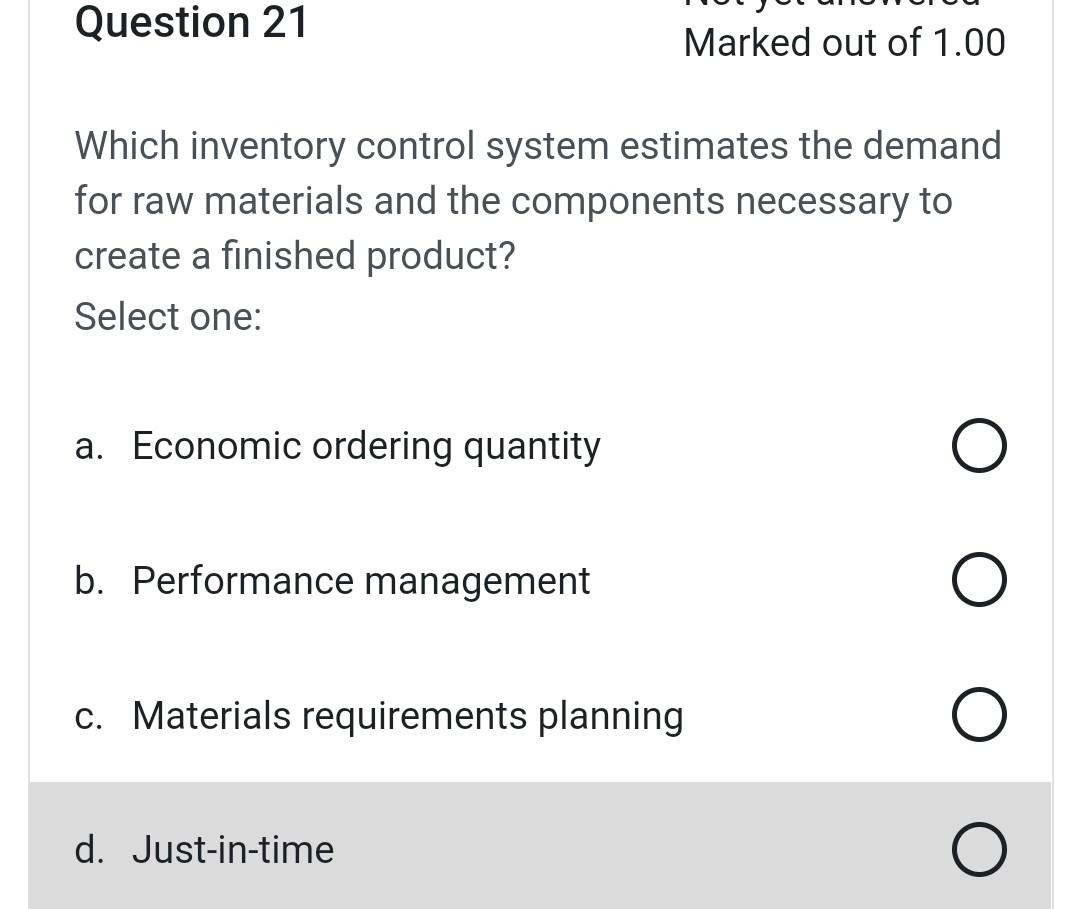Click the Select one prompt text

167,316
